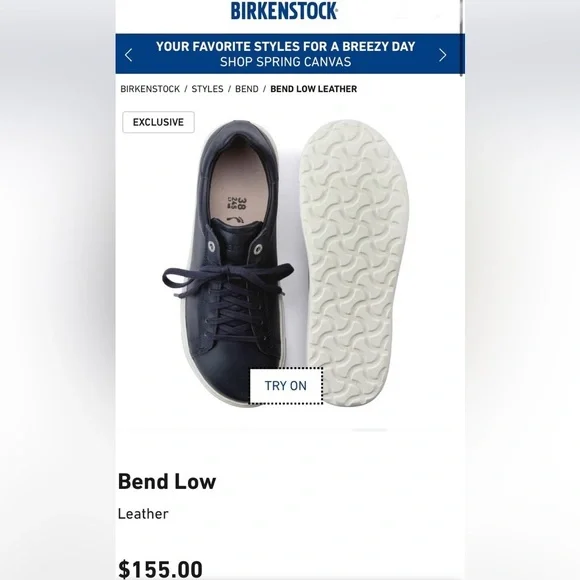The width and height of the screenshot is (580, 580).
Task: Click the image gallery position indicator
Action: 369,430
